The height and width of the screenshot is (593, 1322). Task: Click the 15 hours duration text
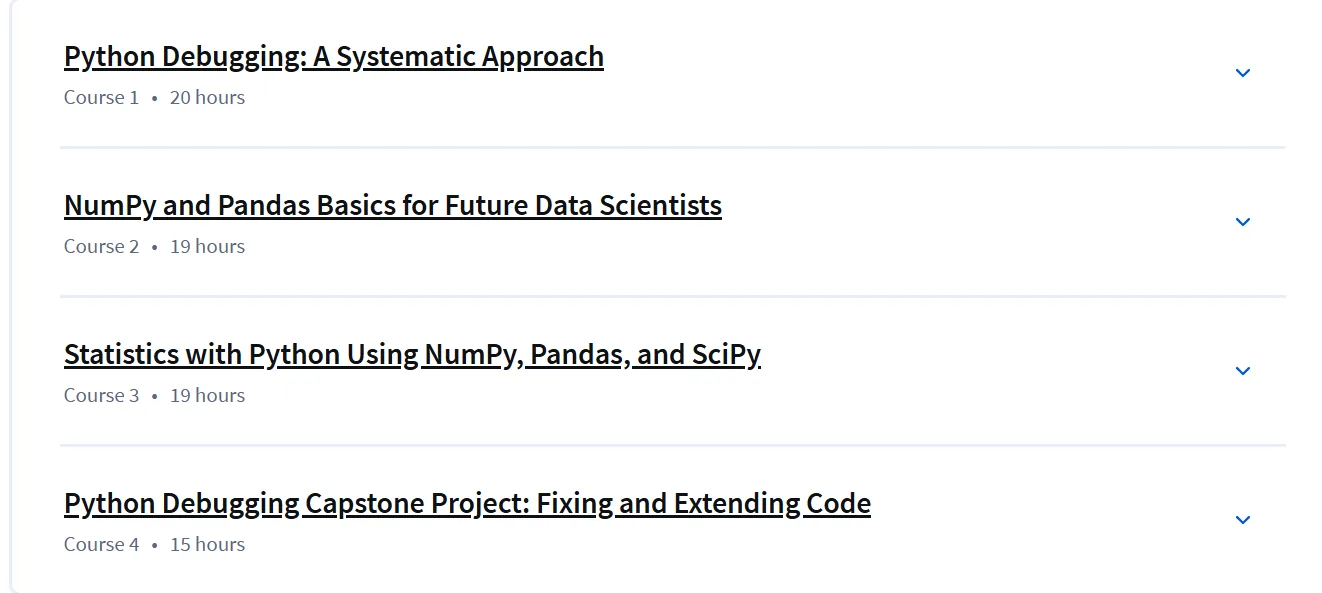pos(207,545)
